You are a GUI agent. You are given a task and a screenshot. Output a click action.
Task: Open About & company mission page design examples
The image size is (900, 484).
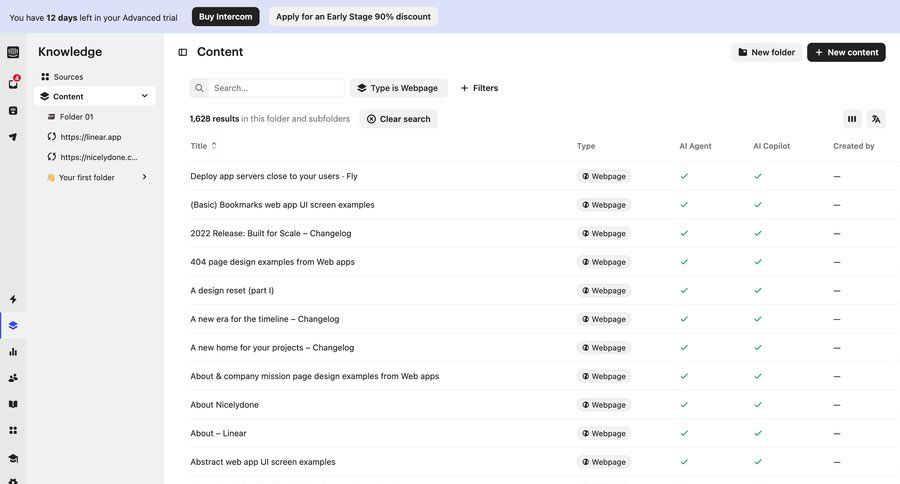(315, 376)
